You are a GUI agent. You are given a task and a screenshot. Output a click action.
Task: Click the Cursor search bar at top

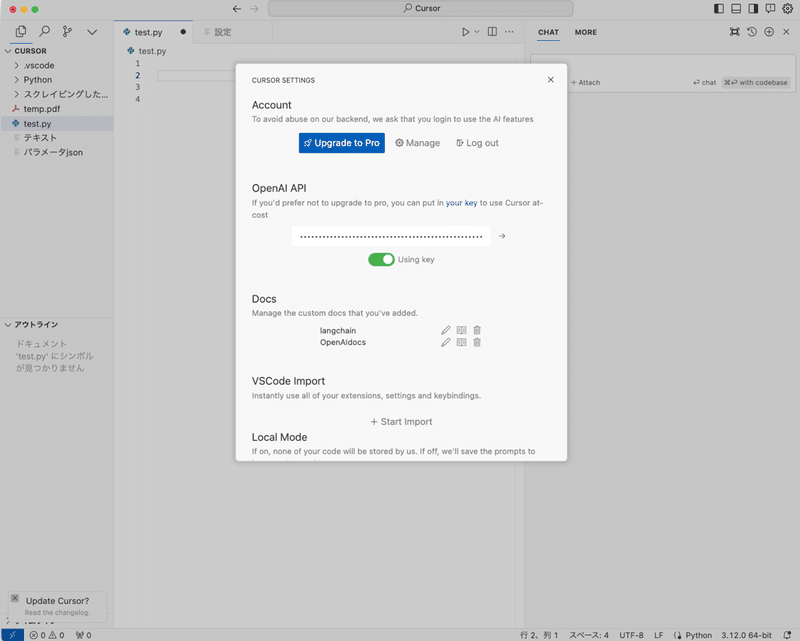point(420,9)
